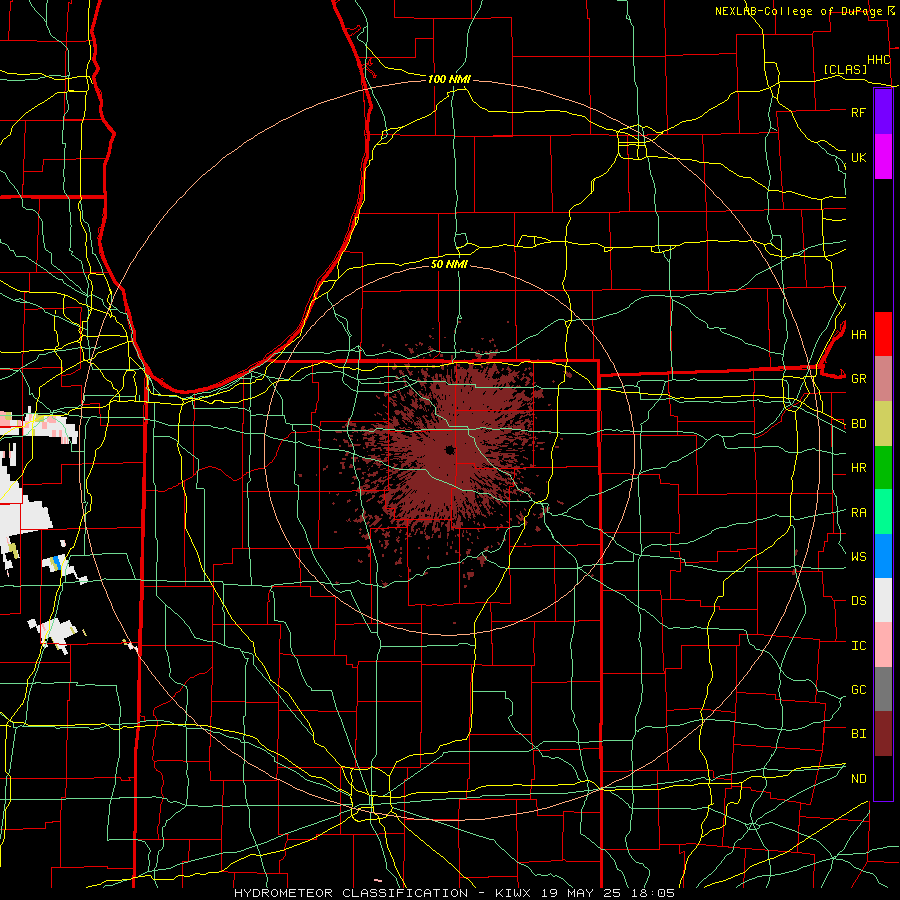Image resolution: width=900 pixels, height=900 pixels.
Task: Click the WS legend label
Action: (x=858, y=557)
